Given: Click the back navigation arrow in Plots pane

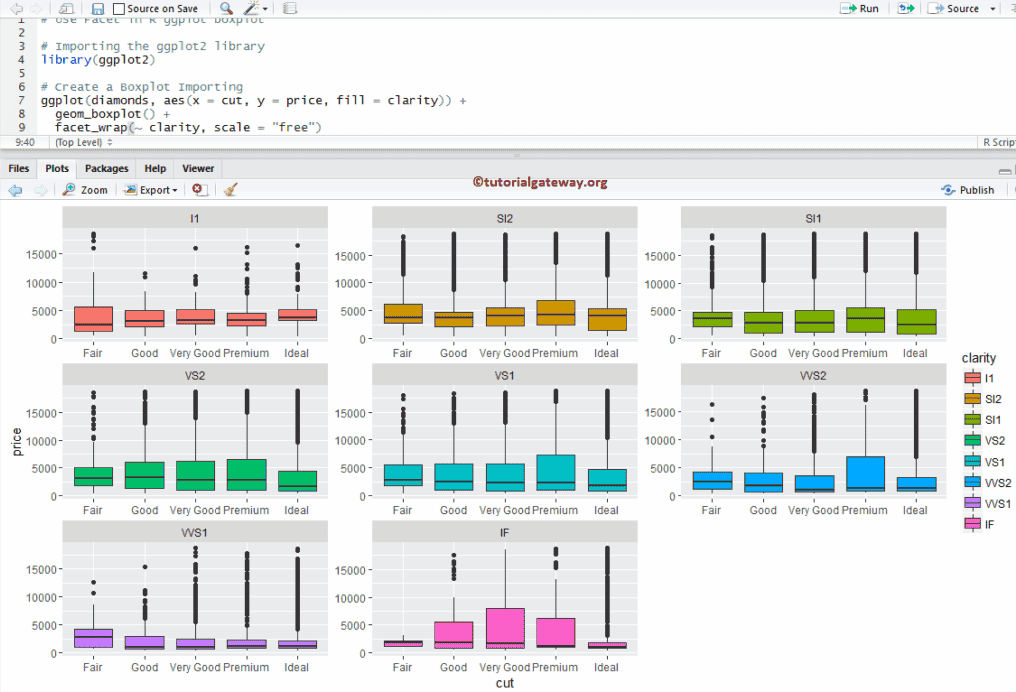Looking at the screenshot, I should pos(16,190).
